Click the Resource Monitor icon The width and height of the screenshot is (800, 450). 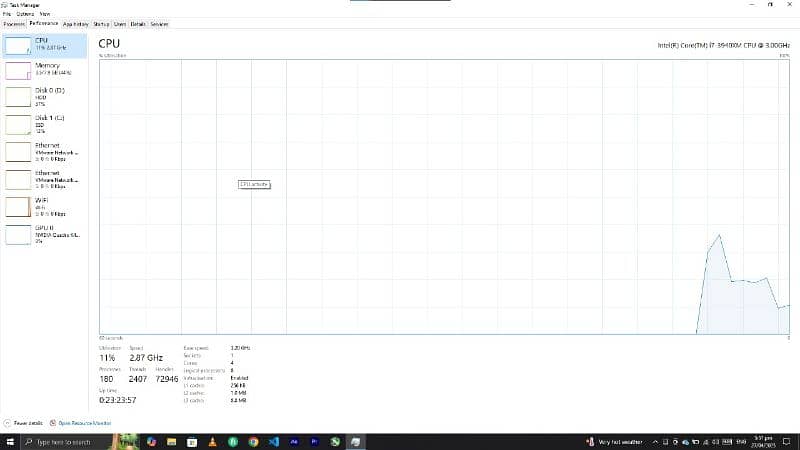coord(53,423)
